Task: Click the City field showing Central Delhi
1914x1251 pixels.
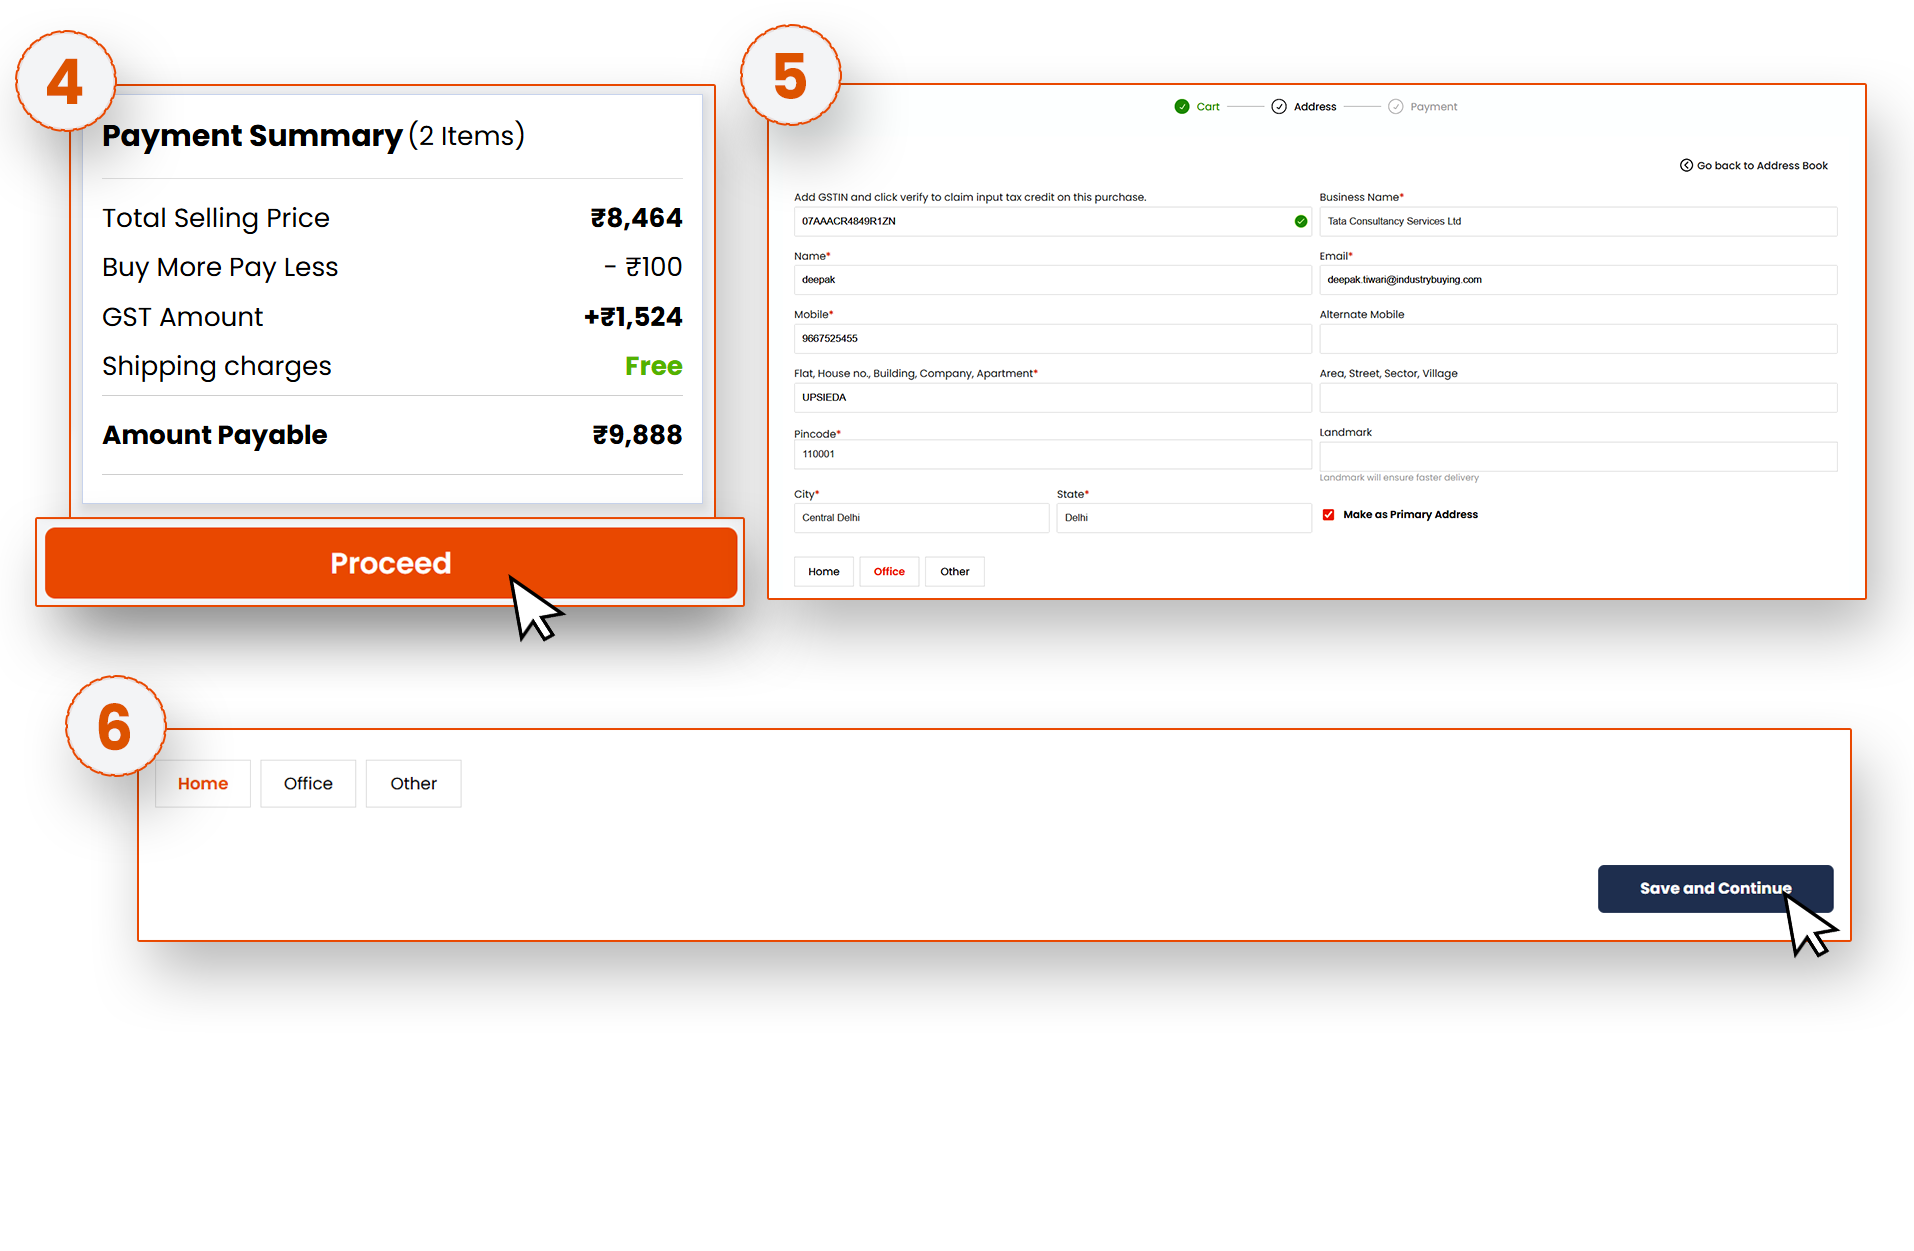Action: (921, 518)
